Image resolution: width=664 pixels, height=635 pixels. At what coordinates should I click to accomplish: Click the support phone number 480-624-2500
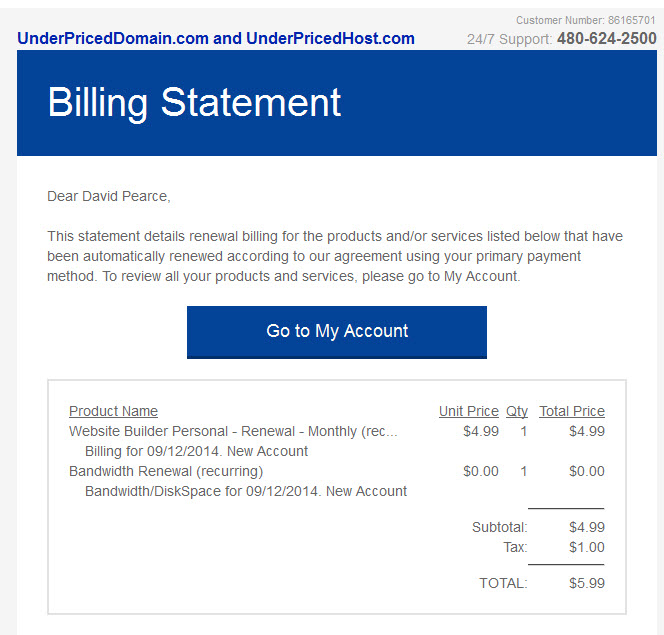point(606,39)
